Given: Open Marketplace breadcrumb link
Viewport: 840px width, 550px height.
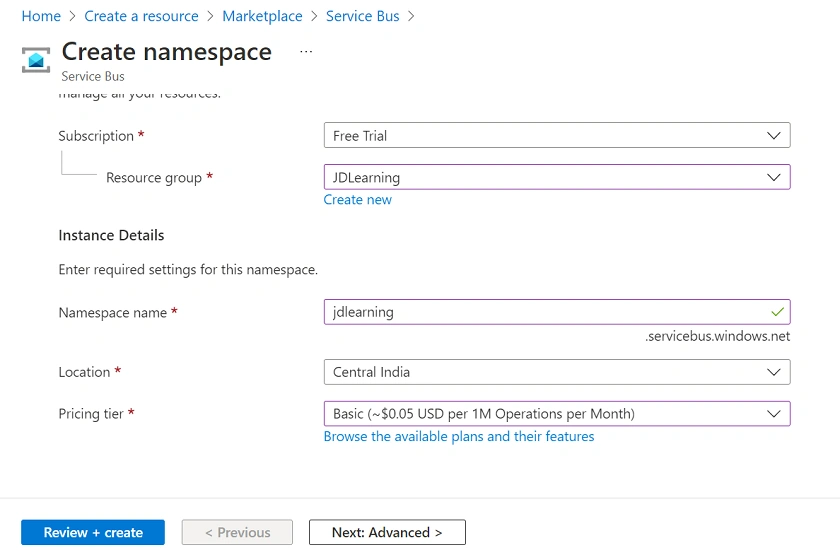Looking at the screenshot, I should point(262,16).
